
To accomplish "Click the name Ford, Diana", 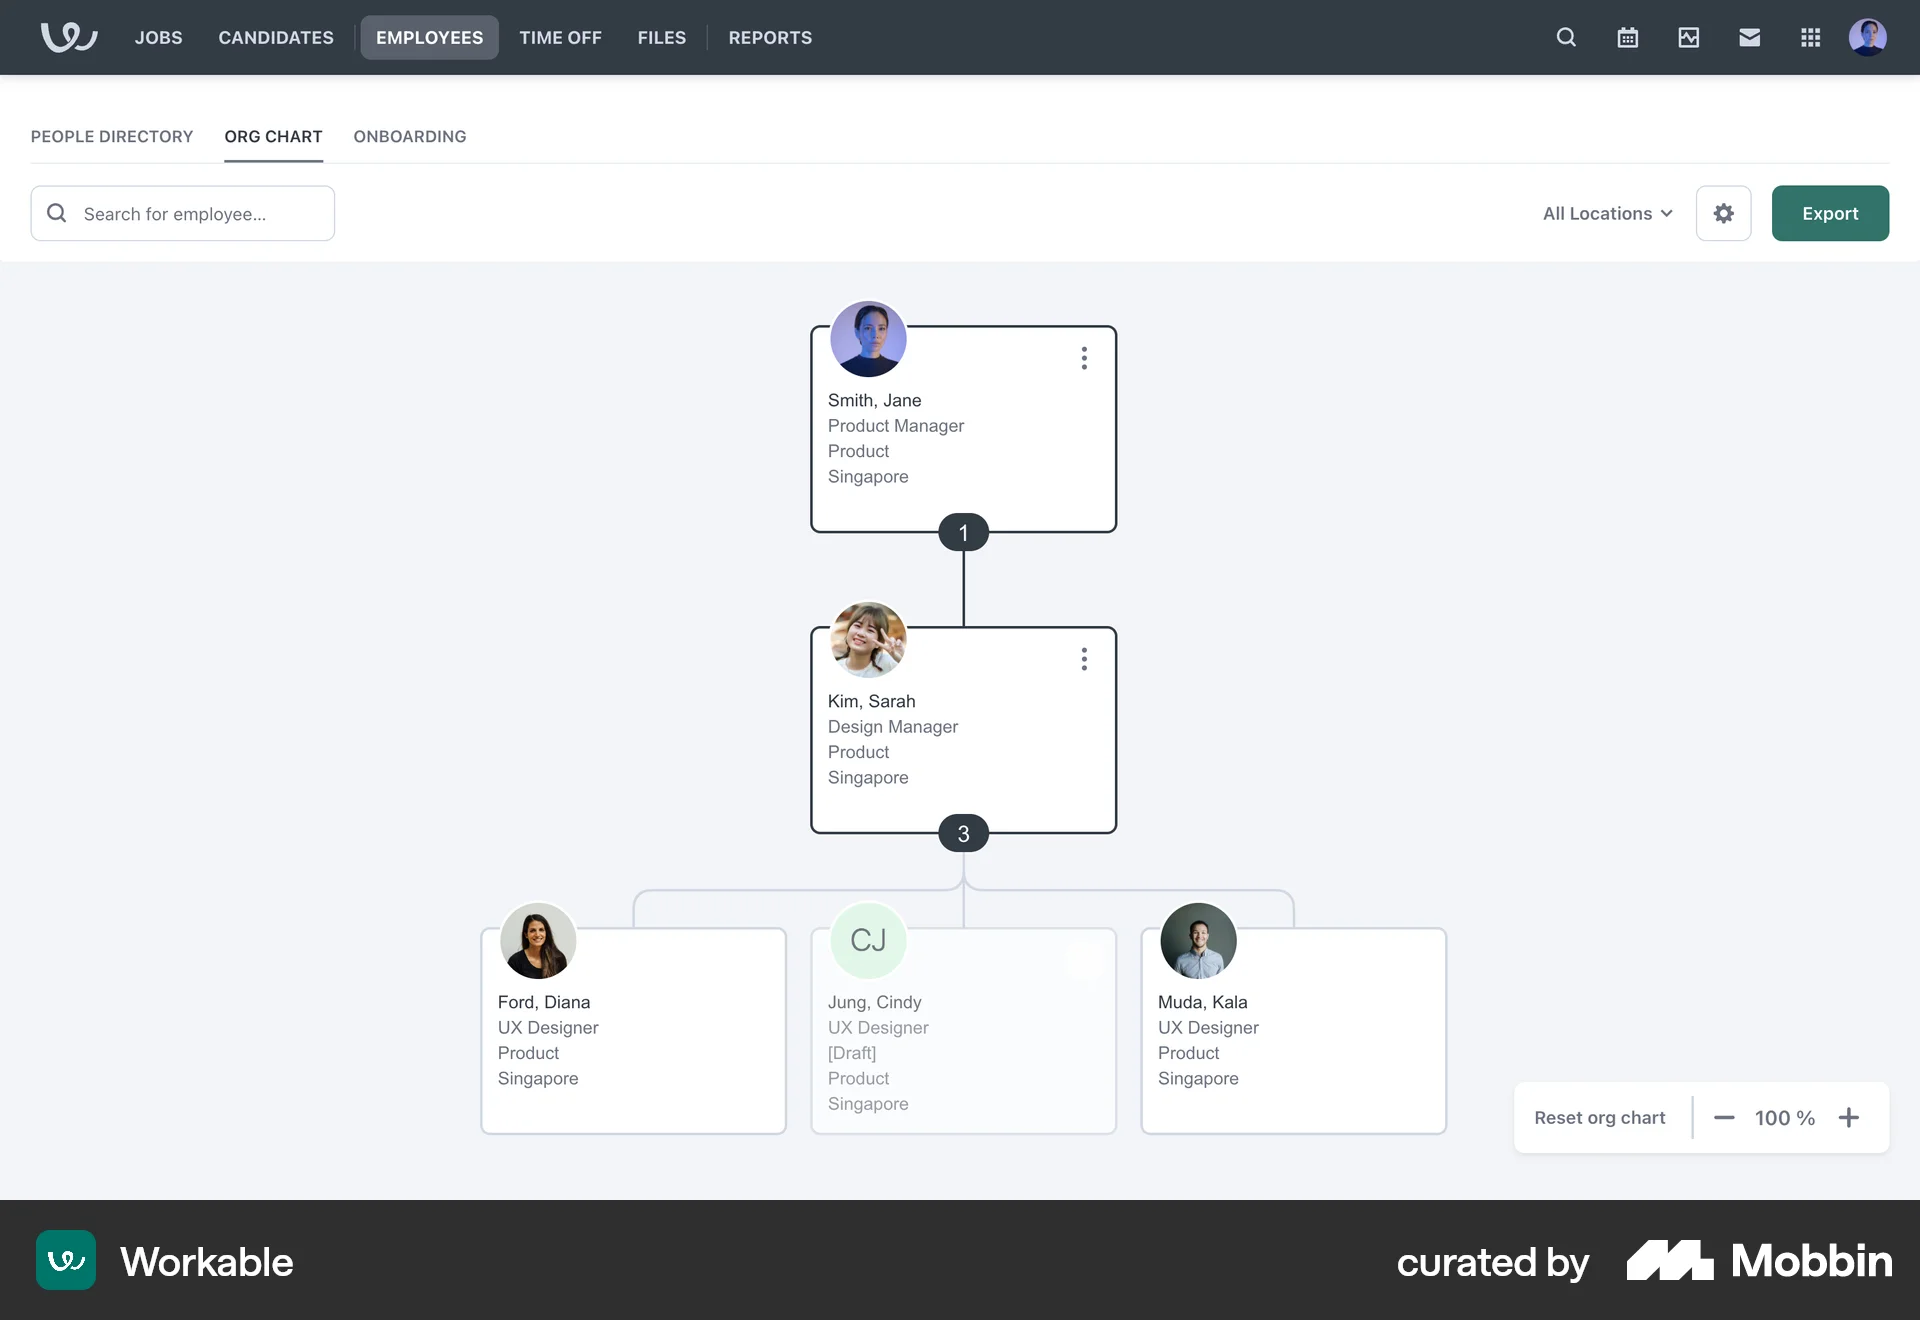I will (x=544, y=1002).
